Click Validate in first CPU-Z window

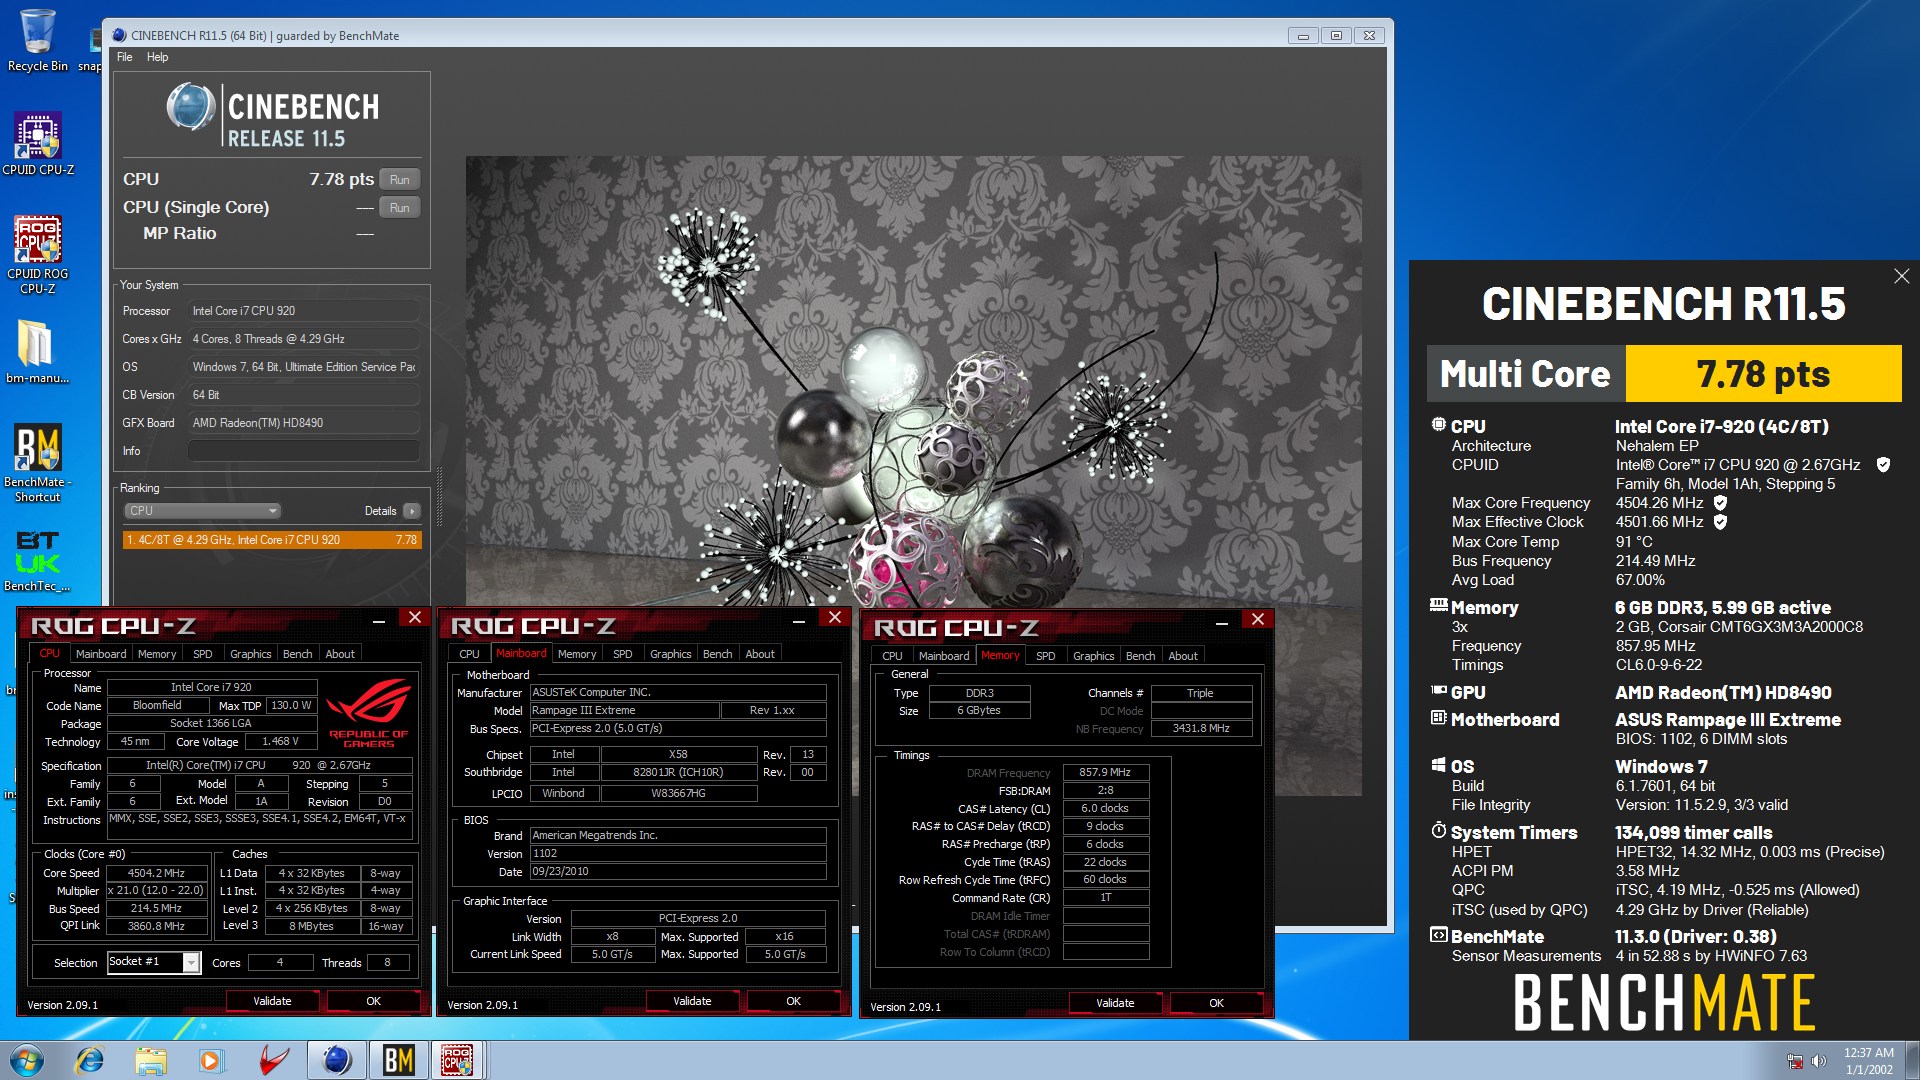pyautogui.click(x=272, y=1001)
